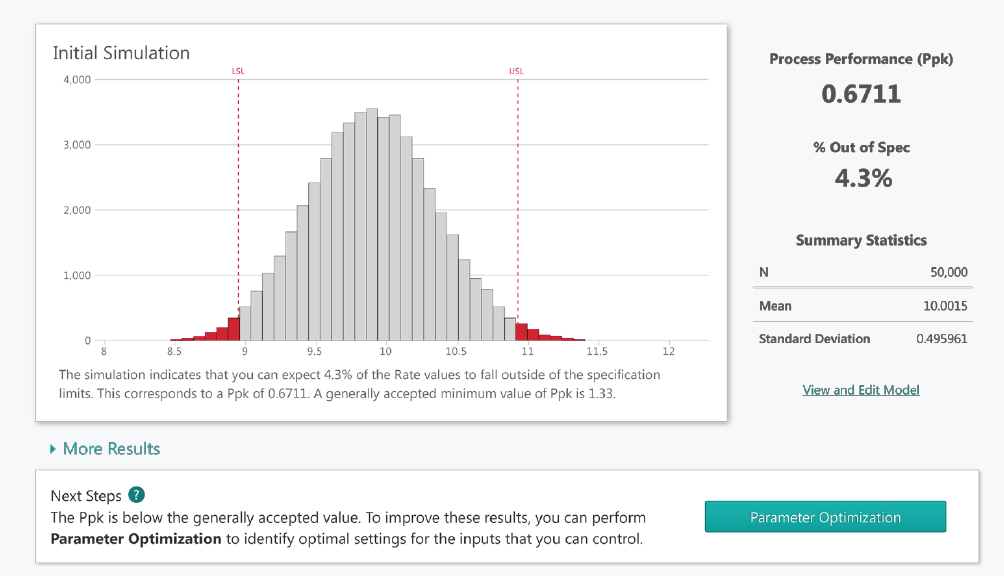The height and width of the screenshot is (576, 1004).
Task: Select the N row value 50,000
Action: (x=948, y=272)
